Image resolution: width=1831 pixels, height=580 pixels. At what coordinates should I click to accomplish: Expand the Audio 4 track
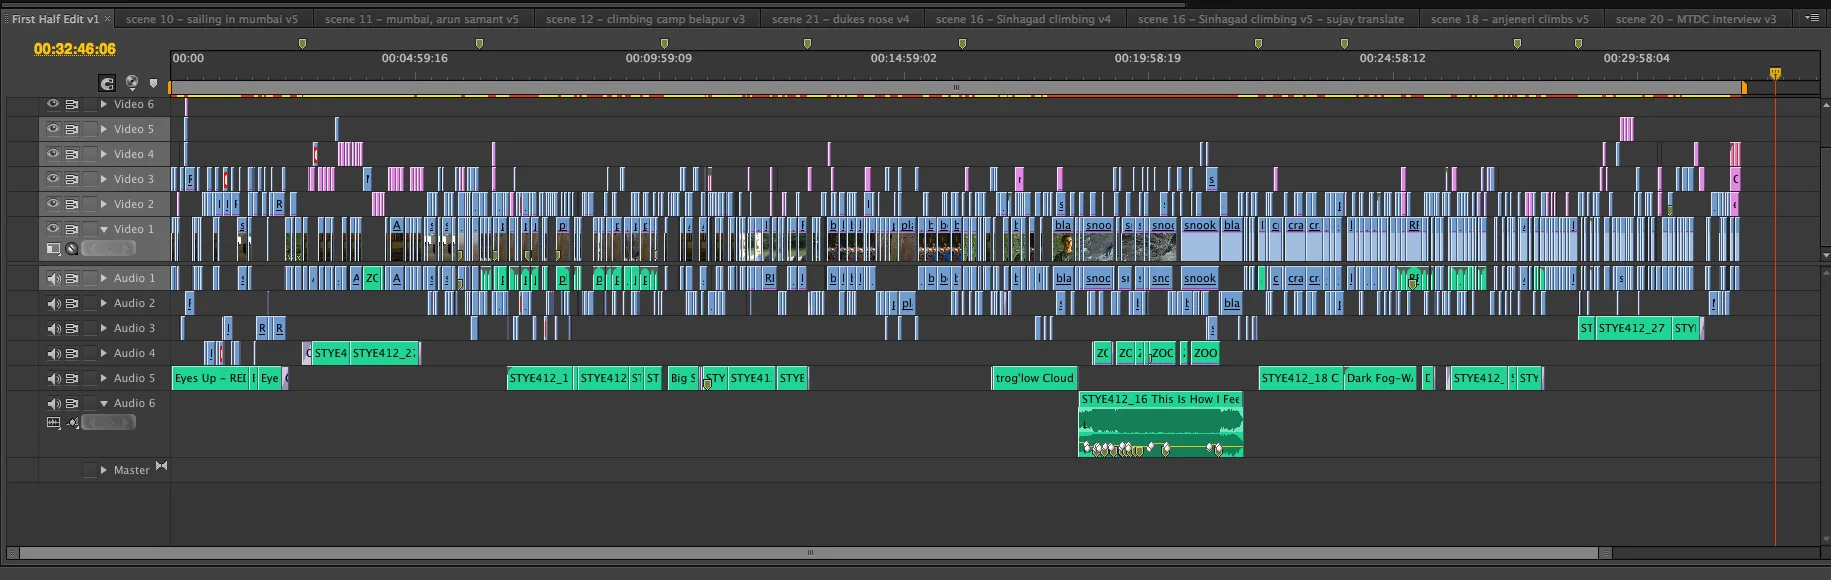click(103, 353)
